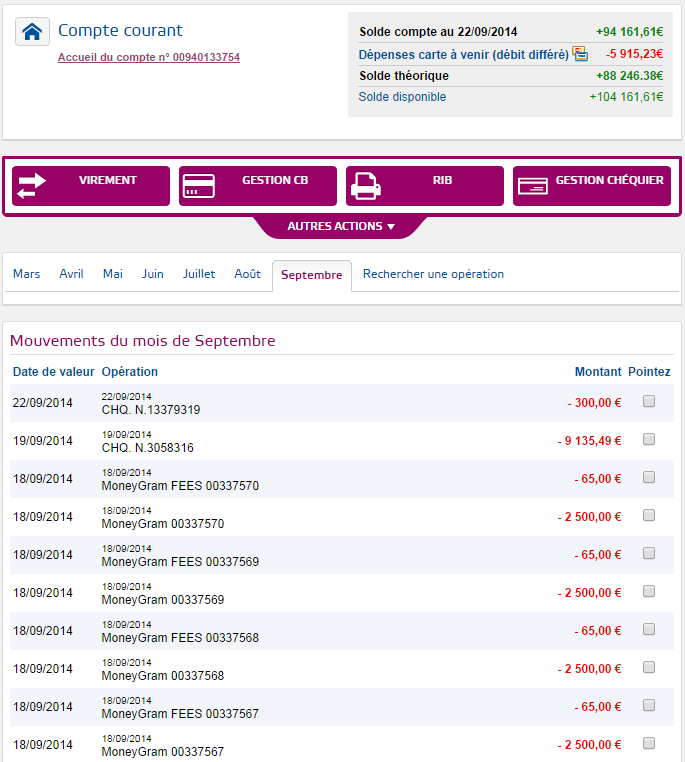This screenshot has width=685, height=762.
Task: Click the deferred debit card icon
Action: point(580,53)
